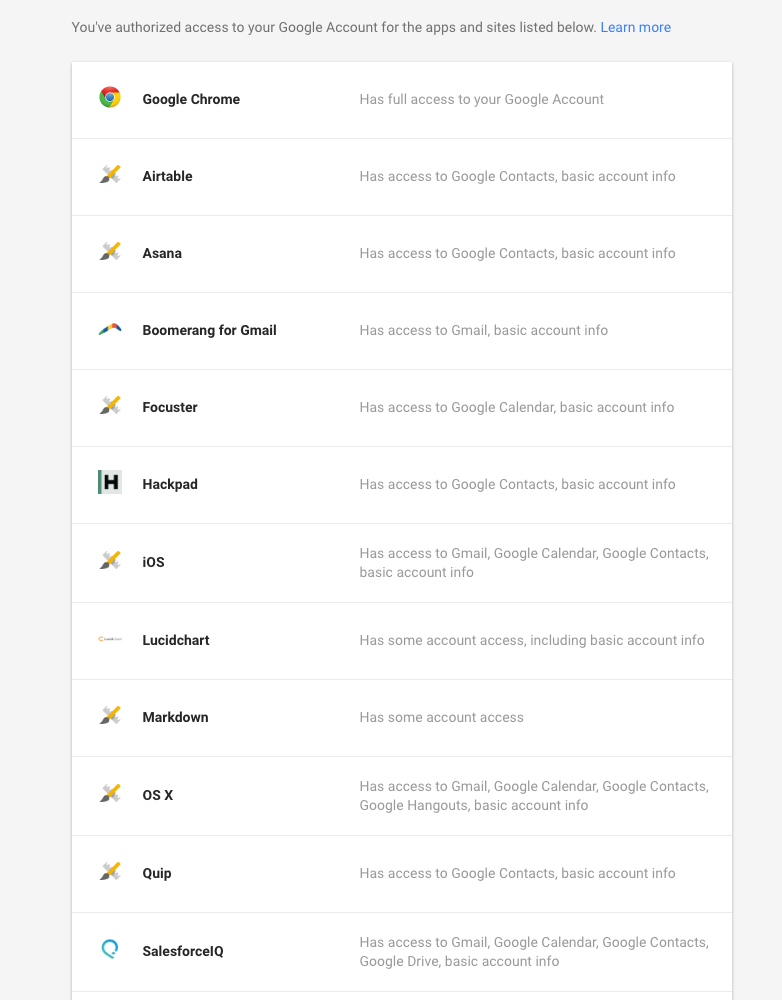Click Lucidchart access description text
Viewport: 782px width, 1000px height.
[x=532, y=640]
